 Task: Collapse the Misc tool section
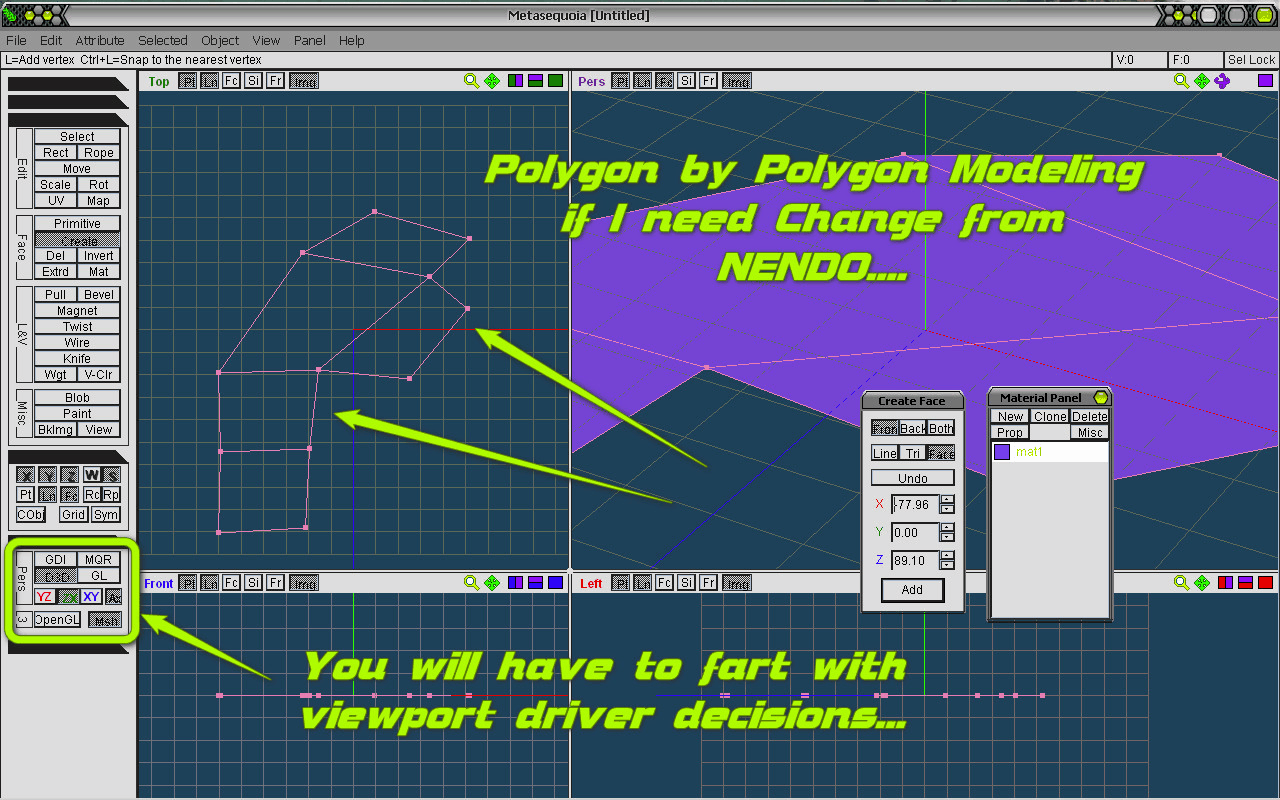click(x=22, y=413)
